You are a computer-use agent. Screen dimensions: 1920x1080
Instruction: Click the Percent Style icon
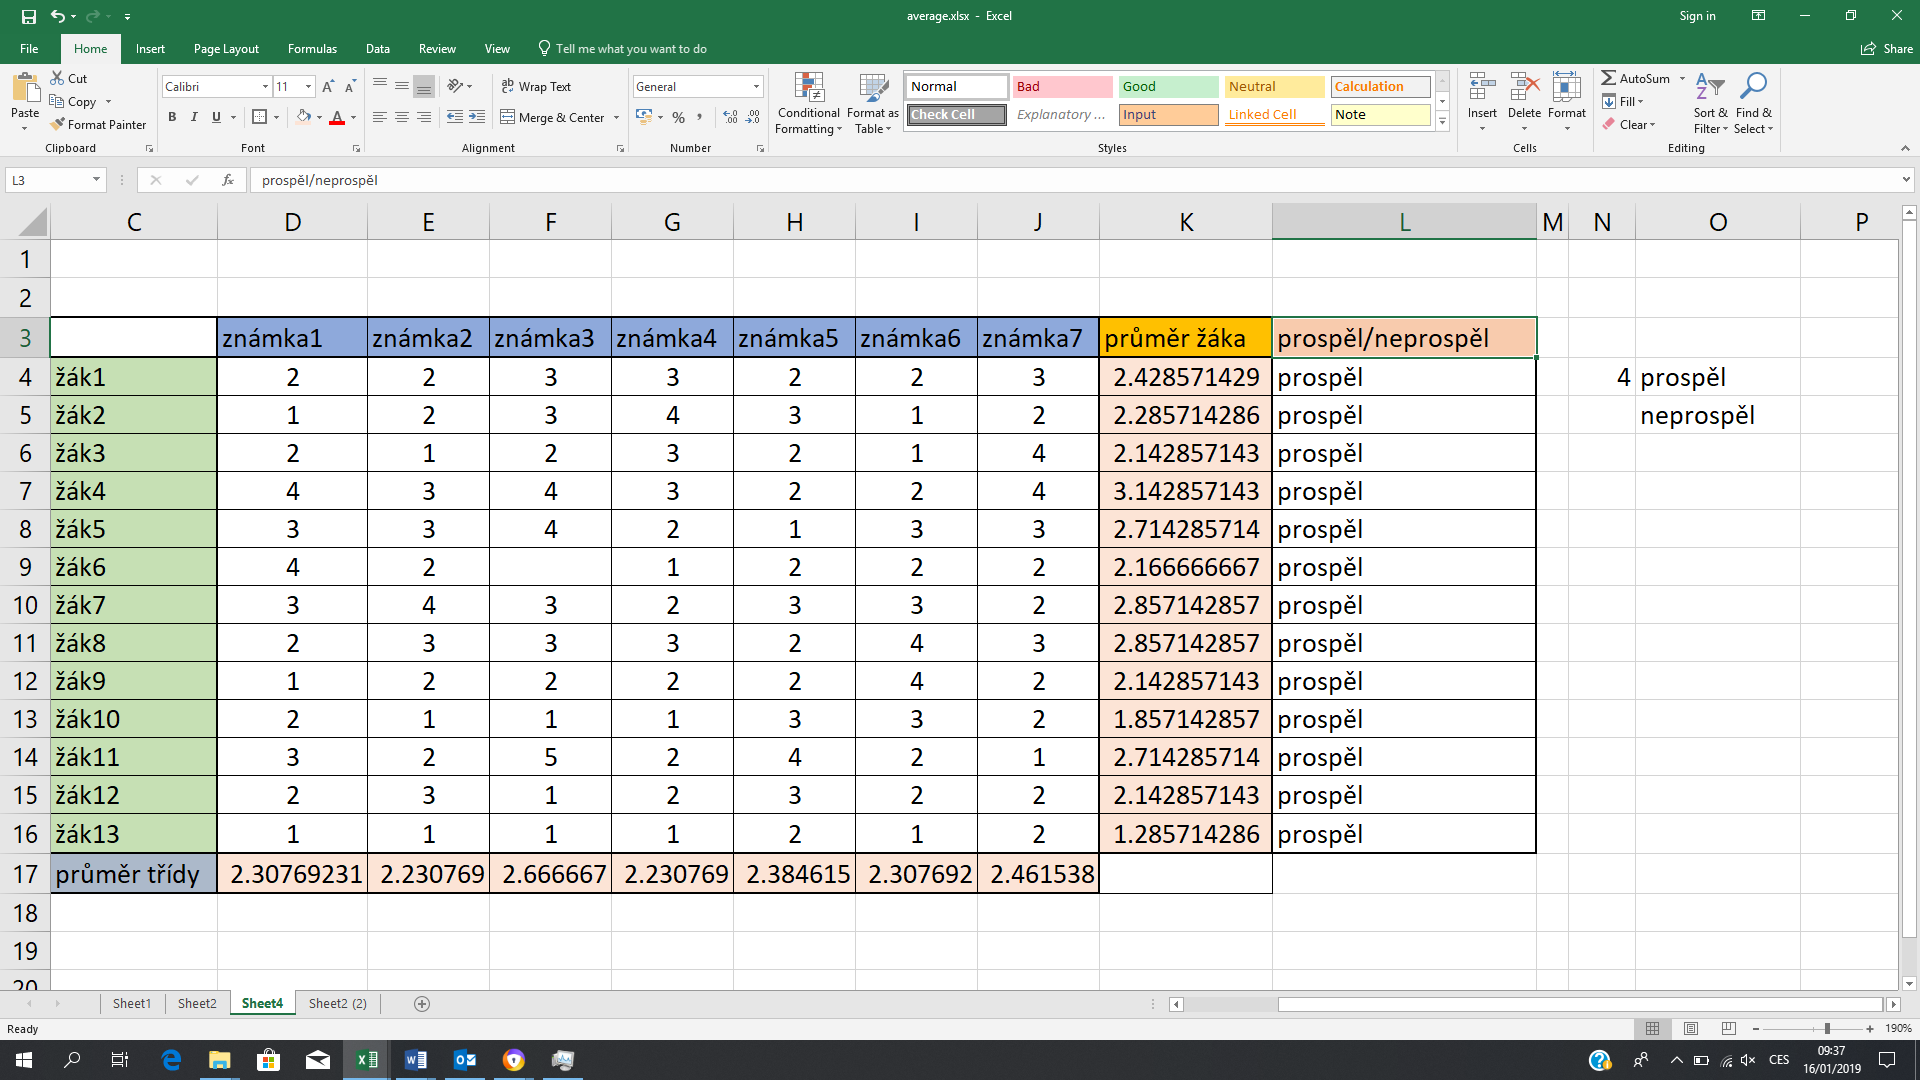tap(679, 117)
